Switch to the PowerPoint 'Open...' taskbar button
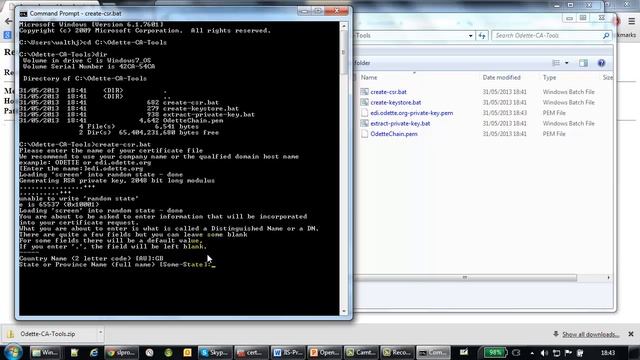This screenshot has width=640, height=360. pyautogui.click(x=324, y=352)
